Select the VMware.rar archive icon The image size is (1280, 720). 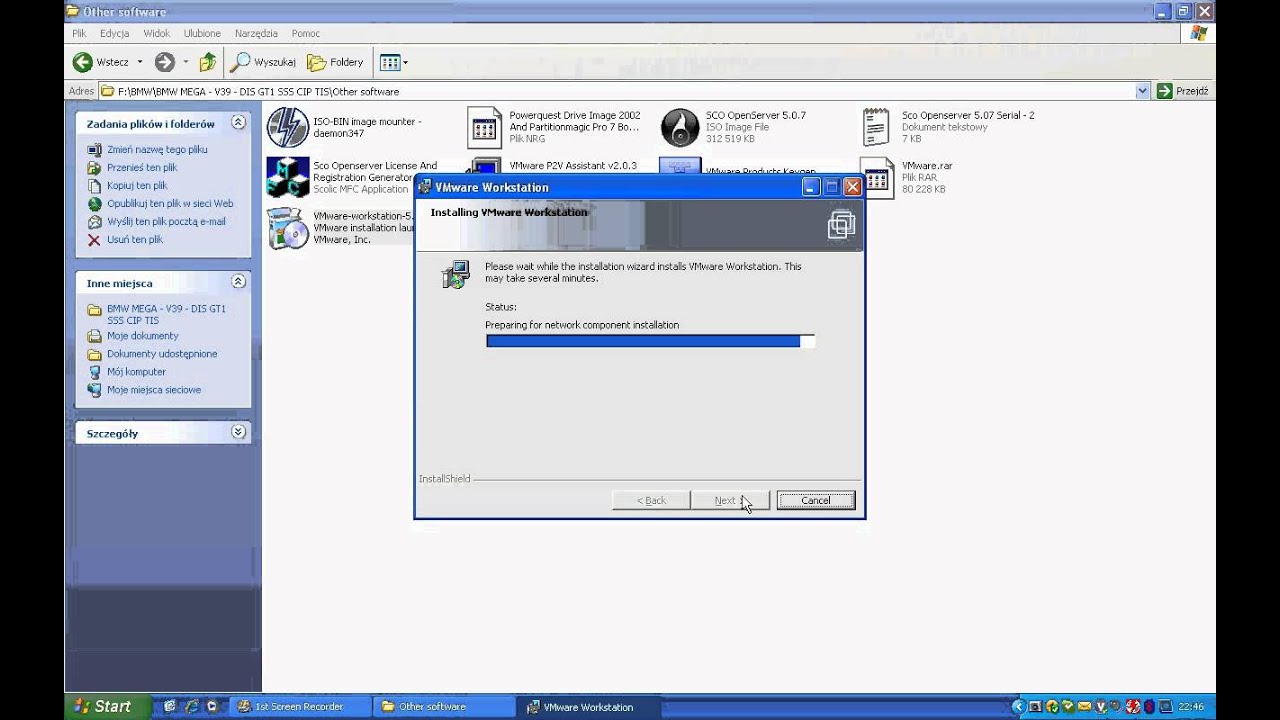point(876,177)
